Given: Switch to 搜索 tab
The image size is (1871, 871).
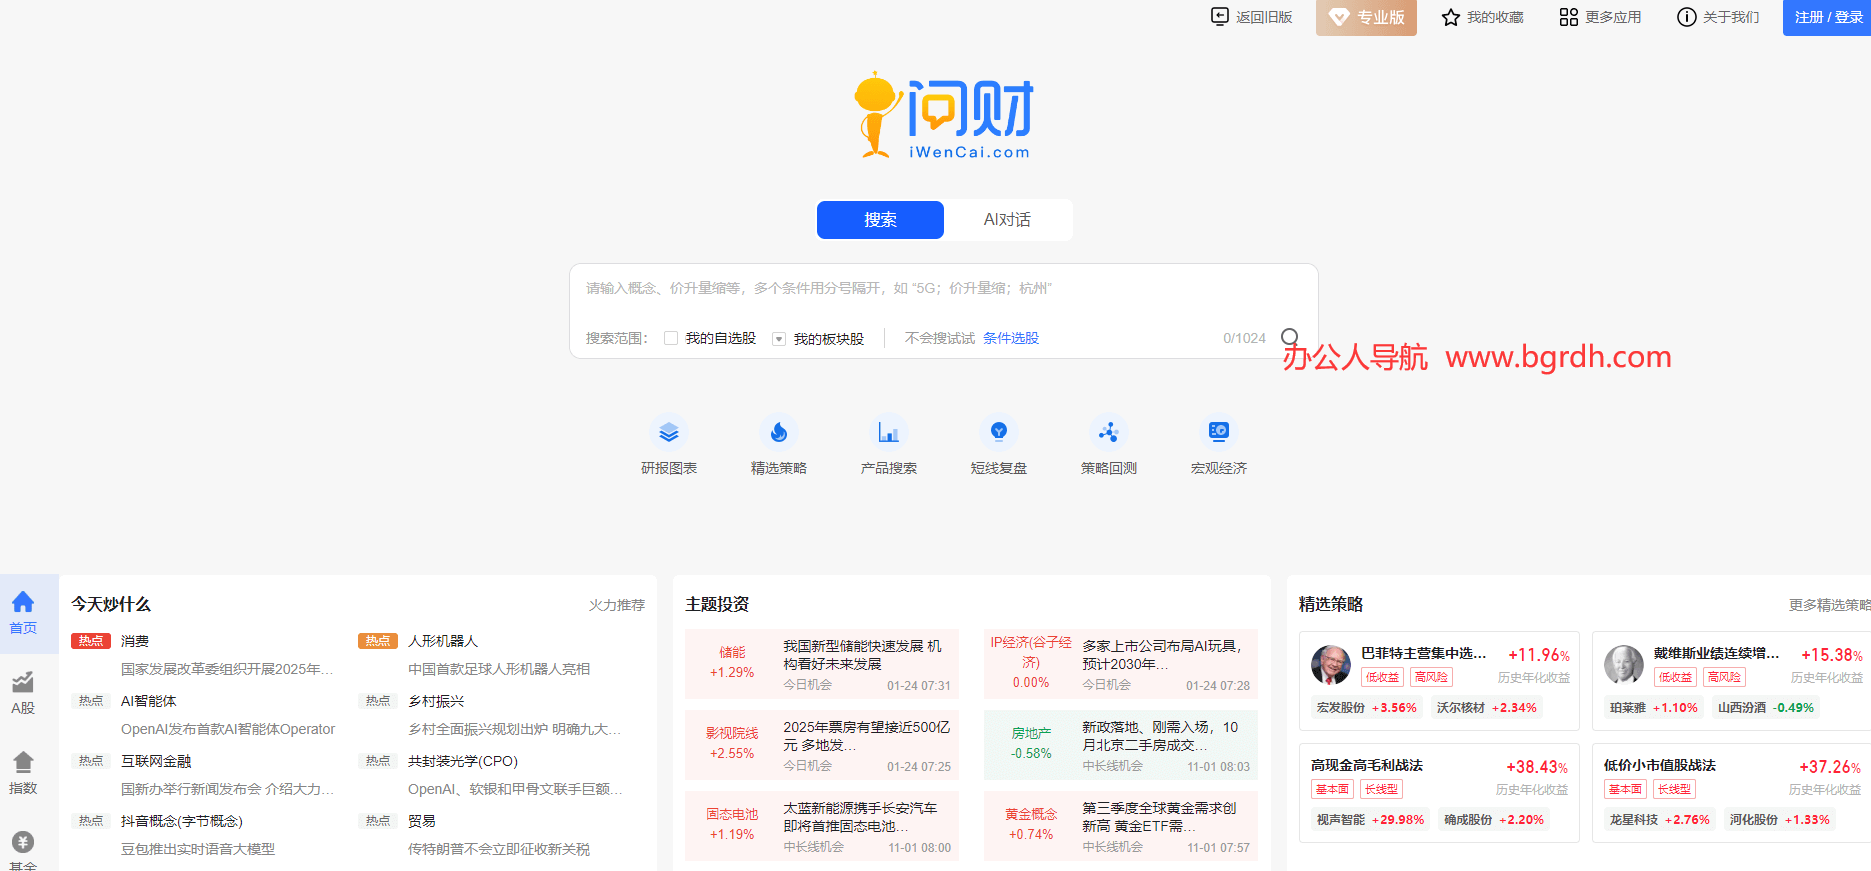Looking at the screenshot, I should tap(880, 220).
